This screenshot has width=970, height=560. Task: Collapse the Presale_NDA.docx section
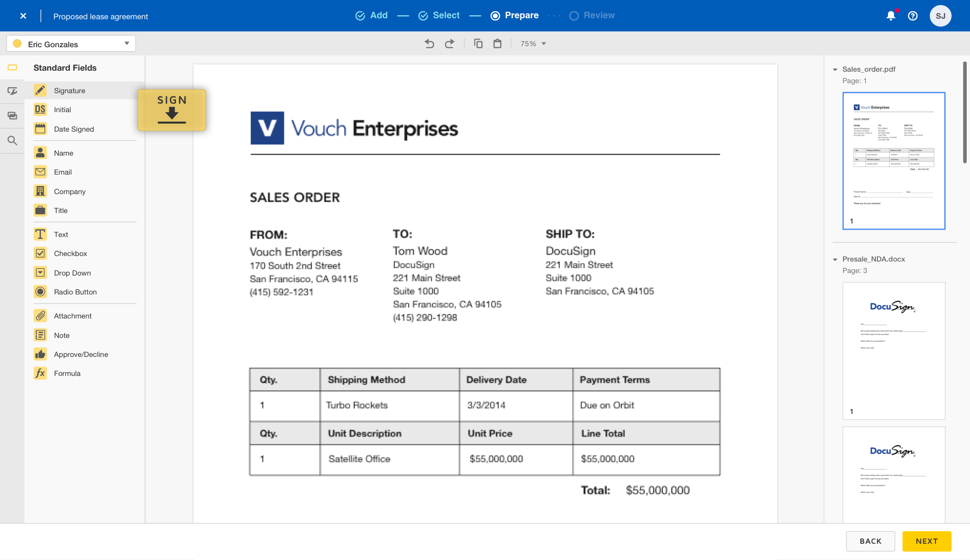click(x=835, y=259)
